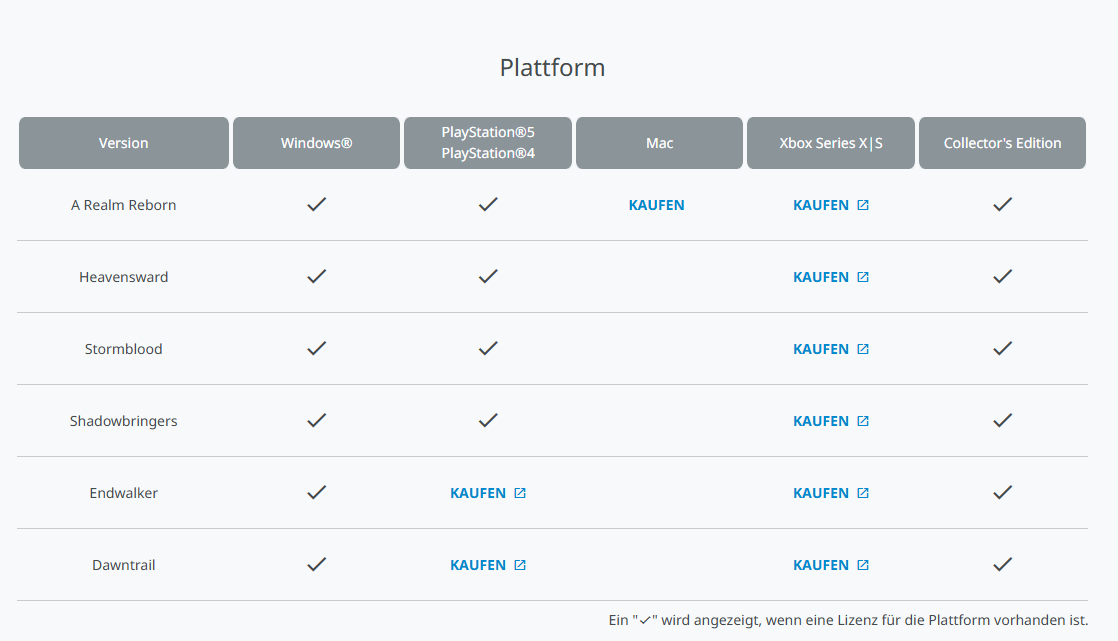
Task: Click the Collector's Edition checkmark for Heavensward
Action: click(x=1002, y=277)
